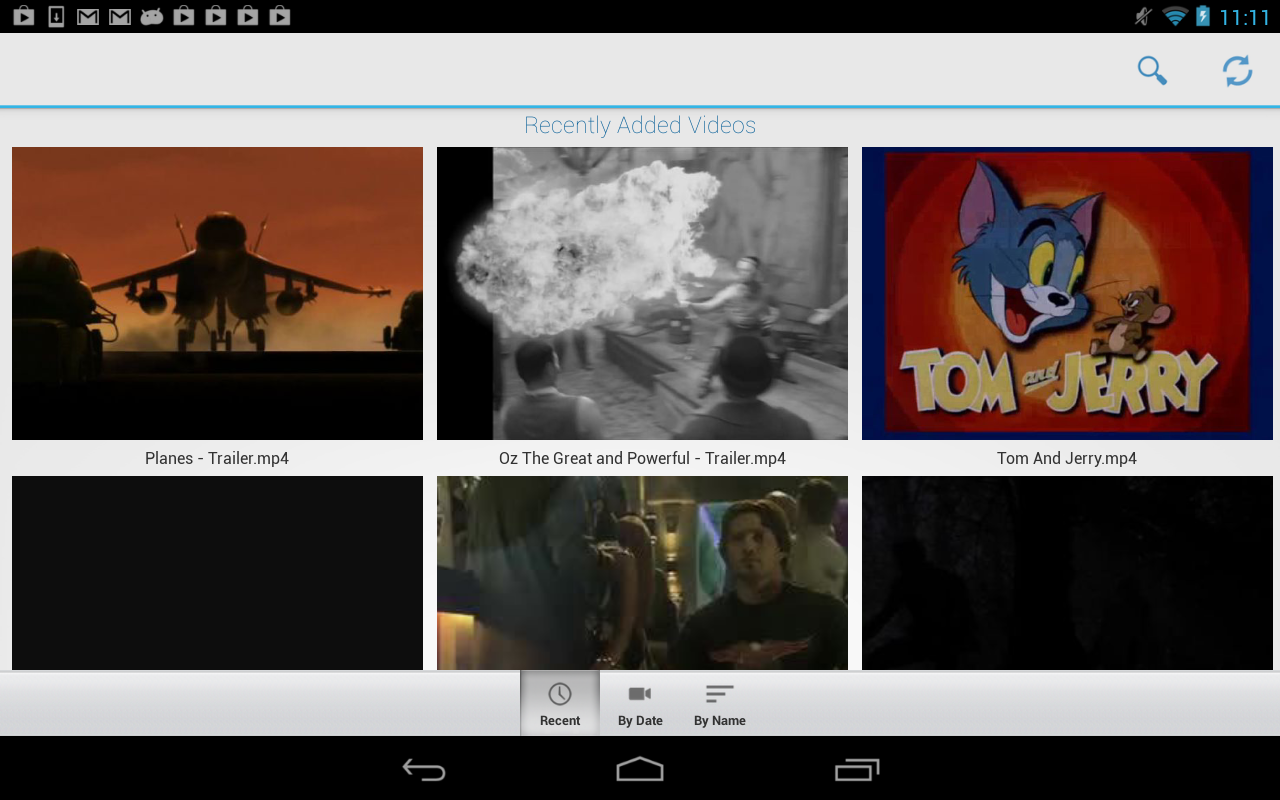Switch to the By Name tab
This screenshot has width=1280, height=800.
point(720,703)
